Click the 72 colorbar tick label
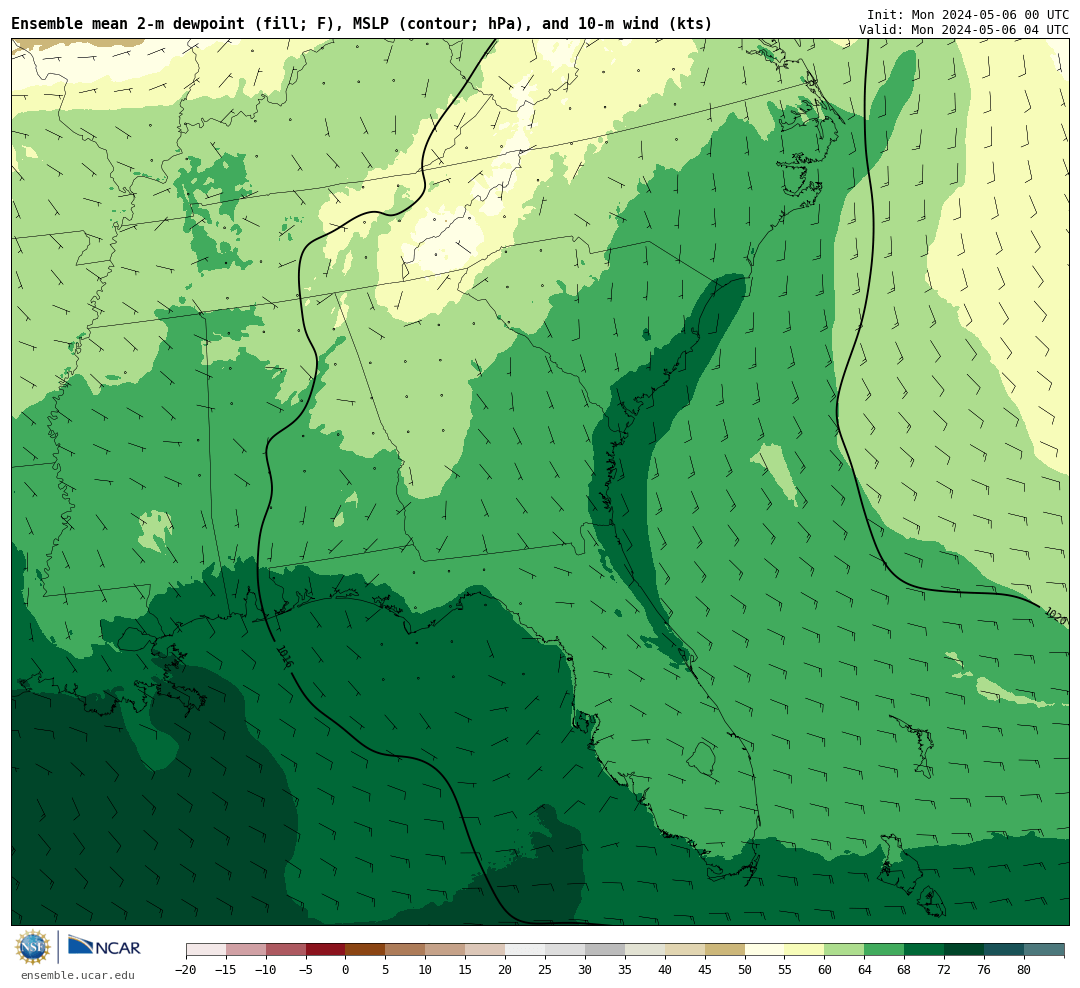The image size is (1080, 988). click(x=945, y=970)
